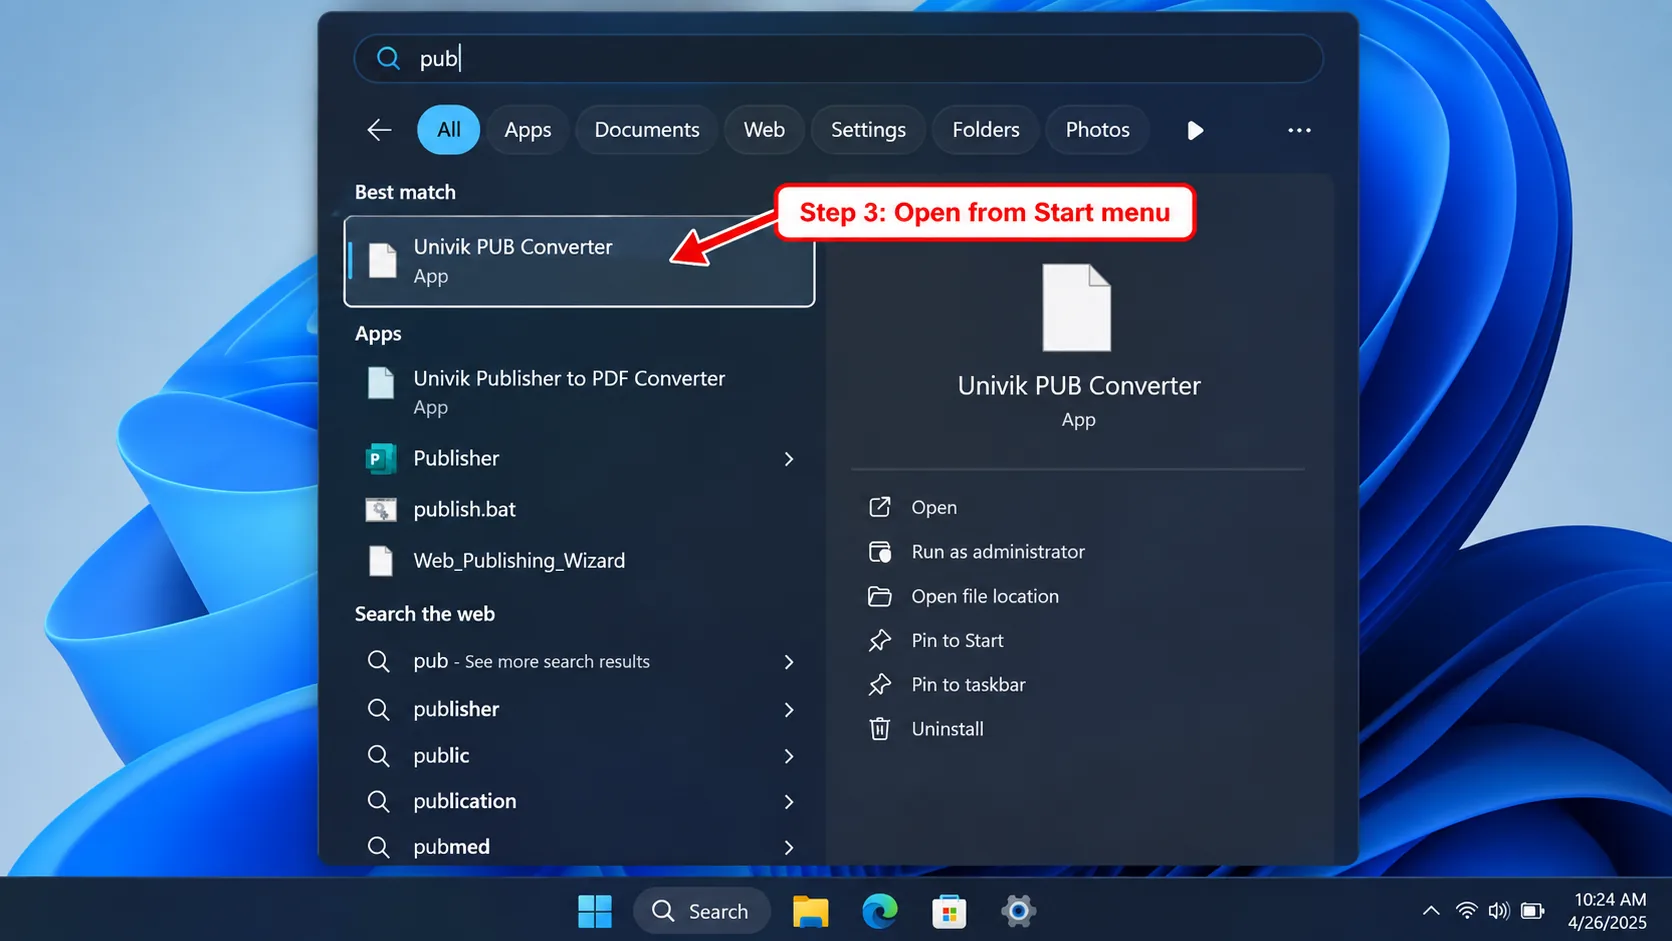The height and width of the screenshot is (941, 1672).
Task: Switch to the Documents filter tab
Action: click(646, 130)
